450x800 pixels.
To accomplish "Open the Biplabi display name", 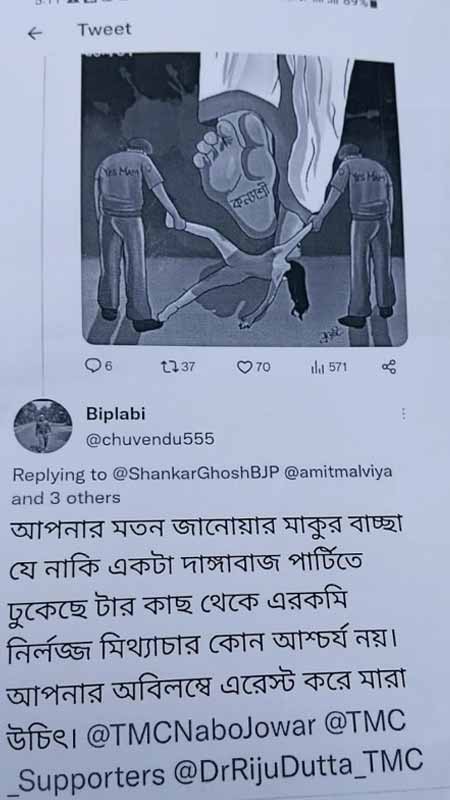I will (x=116, y=415).
